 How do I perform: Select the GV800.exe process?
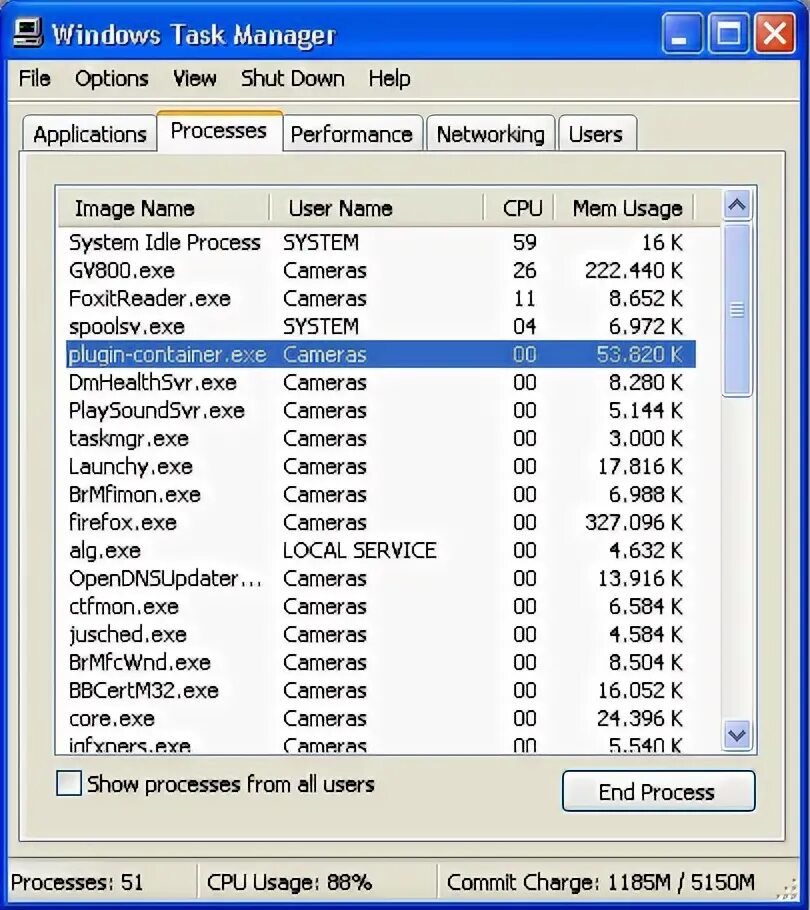pos(381,270)
